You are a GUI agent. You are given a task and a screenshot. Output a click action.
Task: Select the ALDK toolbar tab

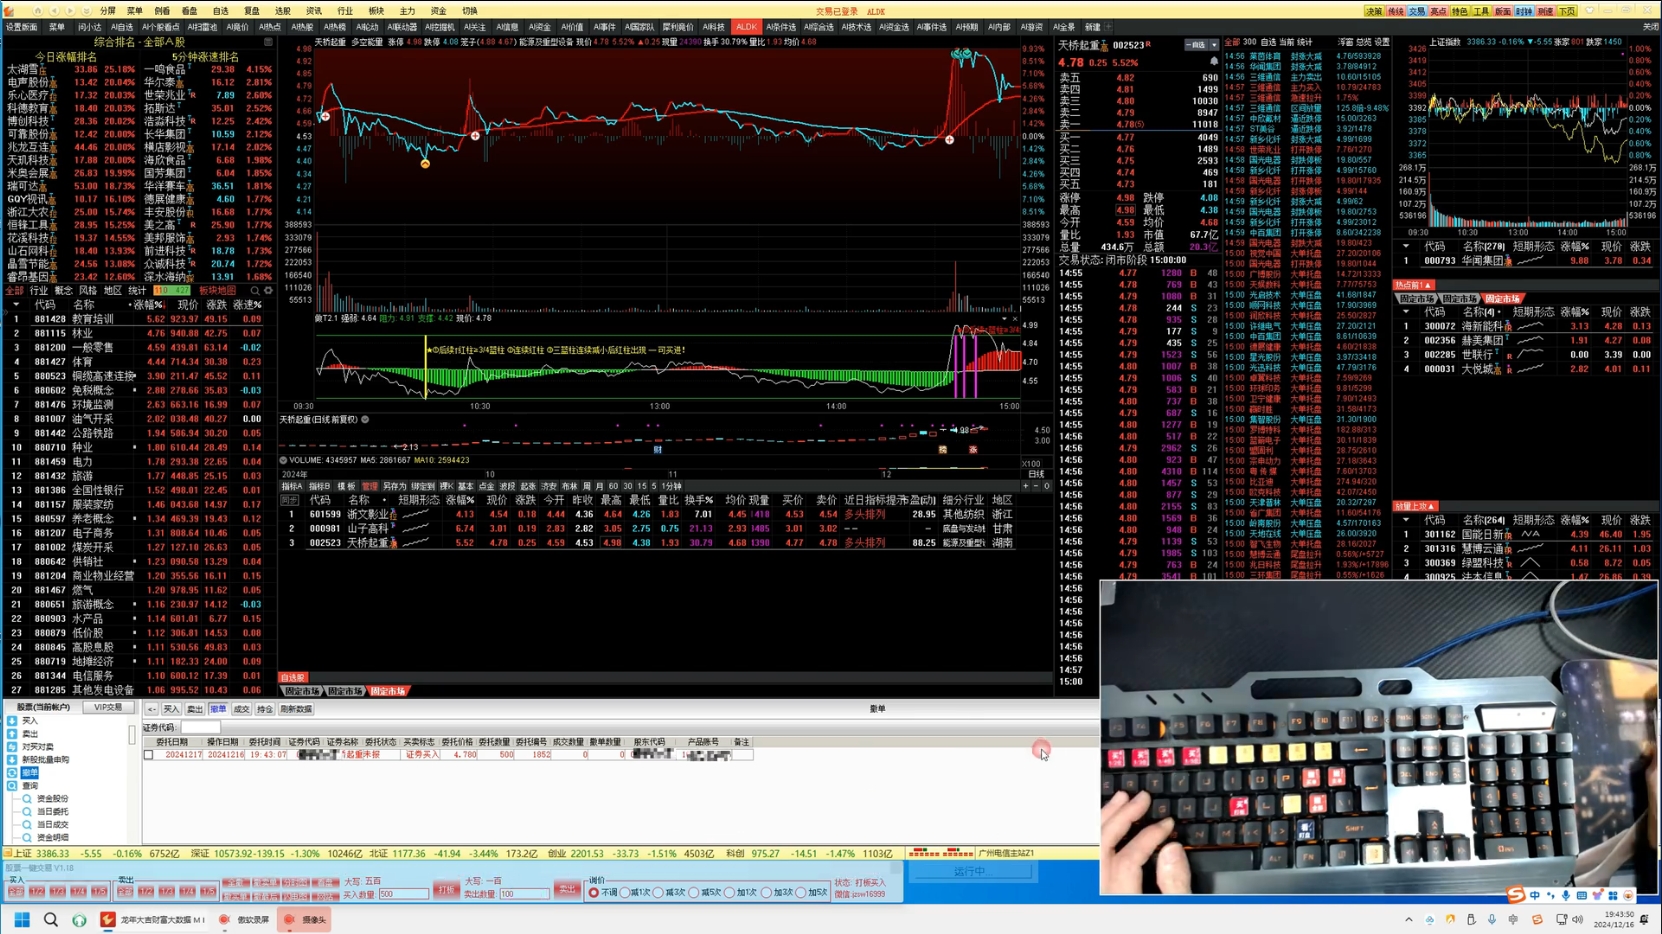point(746,27)
